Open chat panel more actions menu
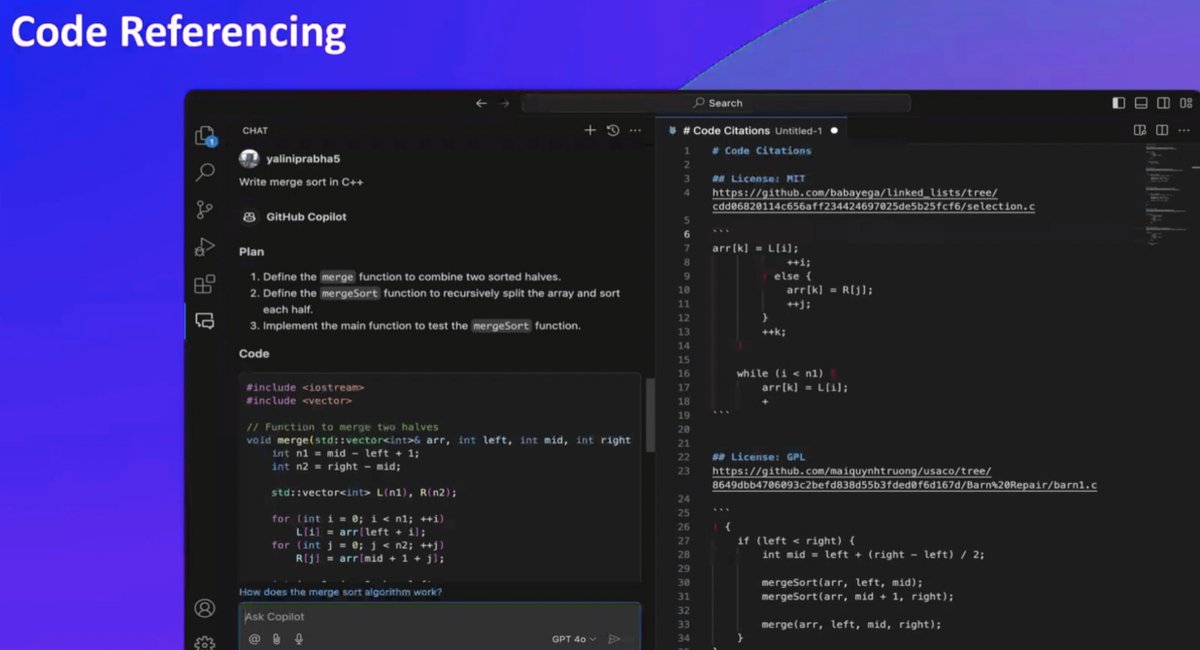This screenshot has height=650, width=1200. click(635, 130)
